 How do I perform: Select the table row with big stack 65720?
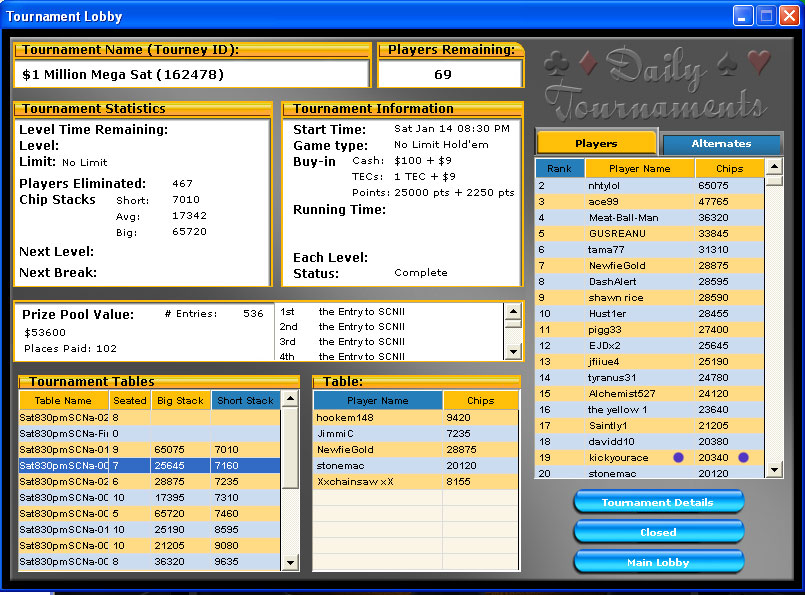coord(150,514)
